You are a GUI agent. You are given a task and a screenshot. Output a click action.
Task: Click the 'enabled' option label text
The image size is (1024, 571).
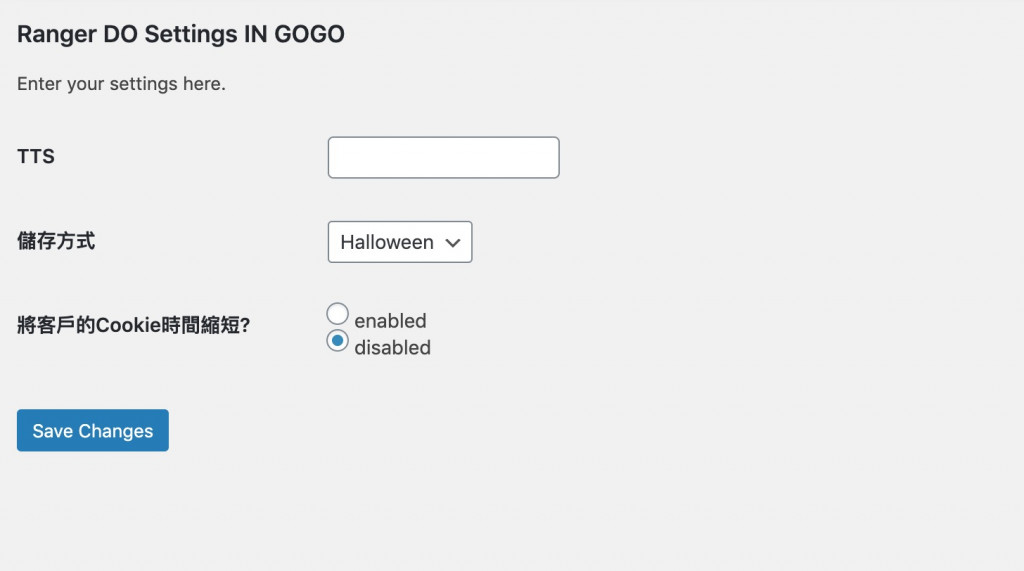tap(390, 321)
